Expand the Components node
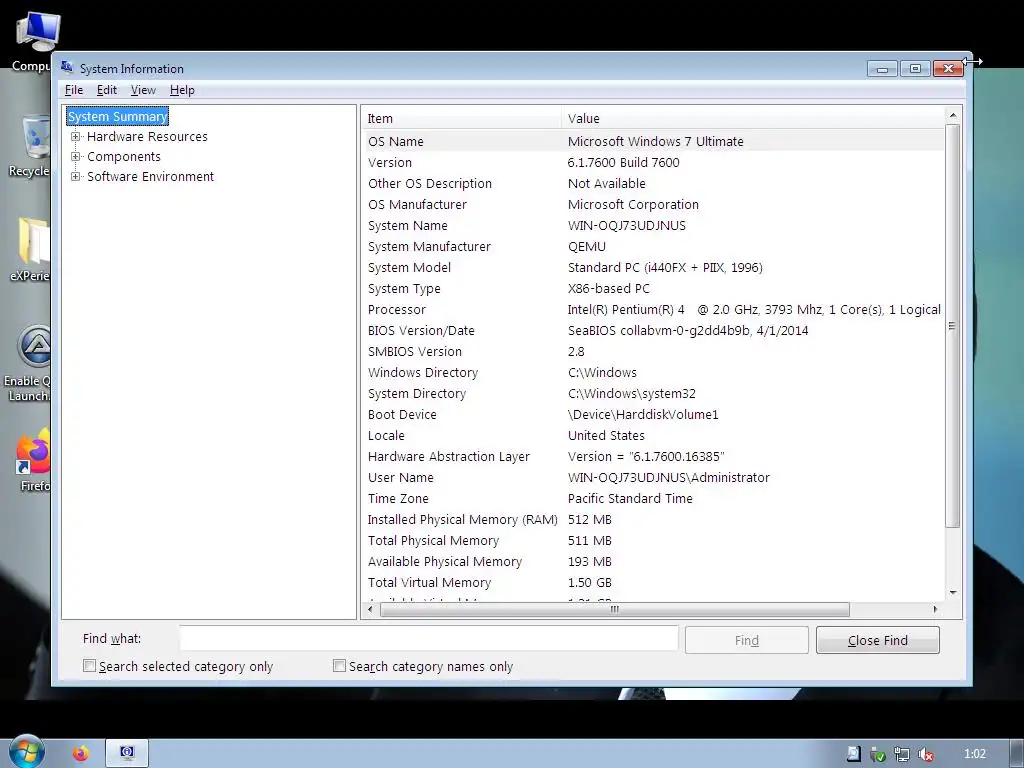 click(x=75, y=157)
